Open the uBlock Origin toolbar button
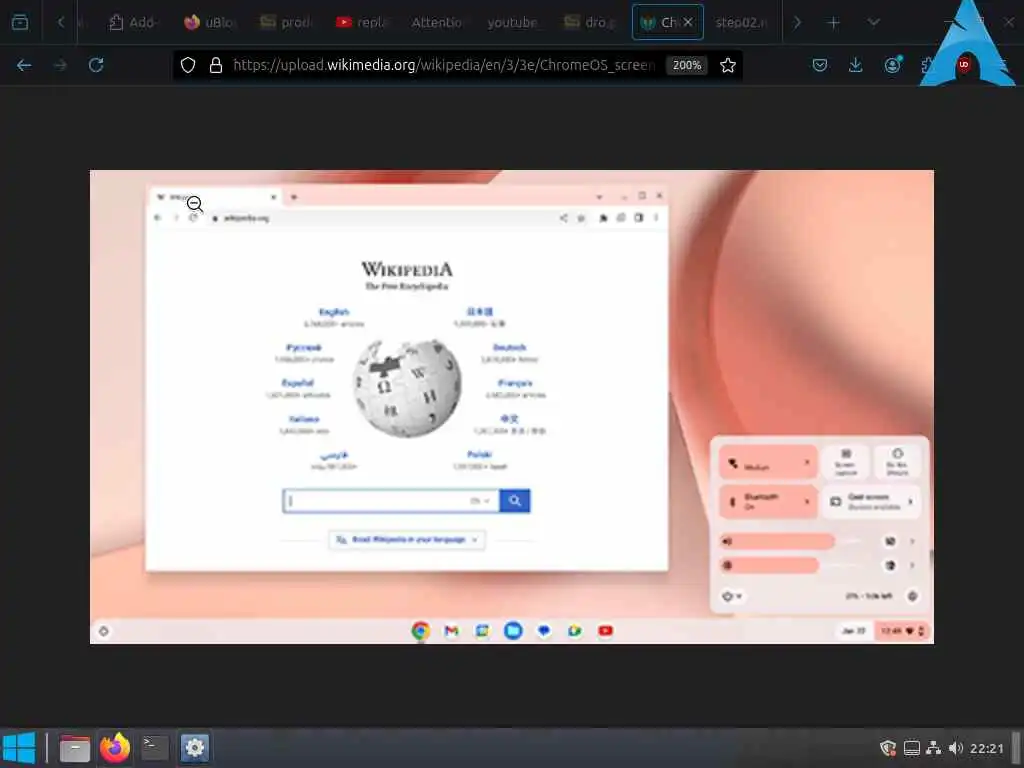Screen dimensions: 1024x768 pyautogui.click(x=964, y=65)
